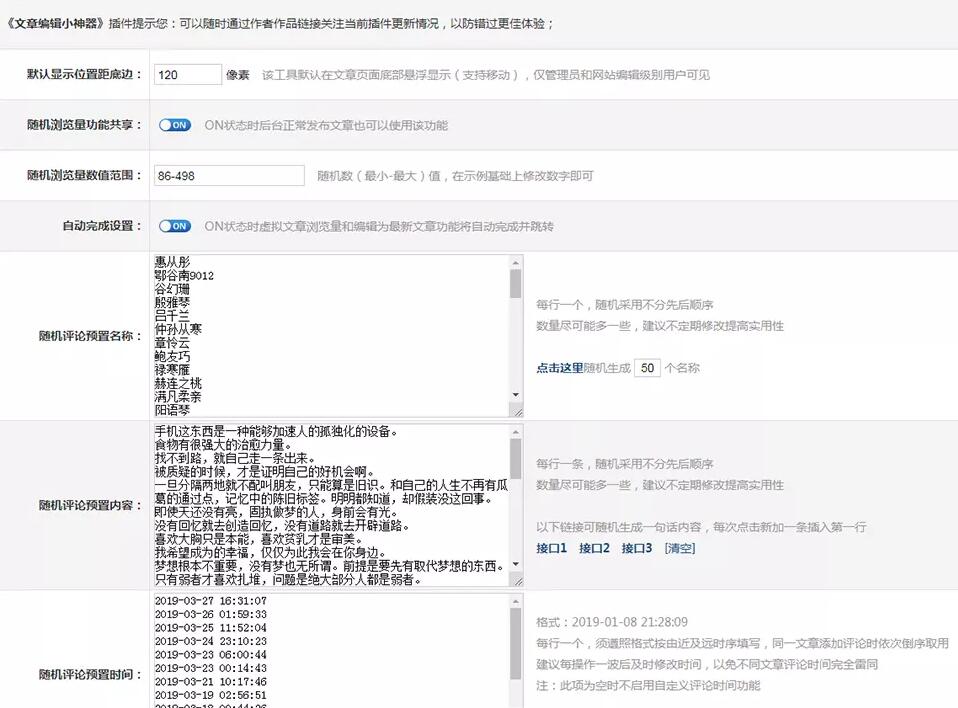Screen dimensions: 958x708
Task: Click the comment line starting 找不到路
Action: (235, 458)
